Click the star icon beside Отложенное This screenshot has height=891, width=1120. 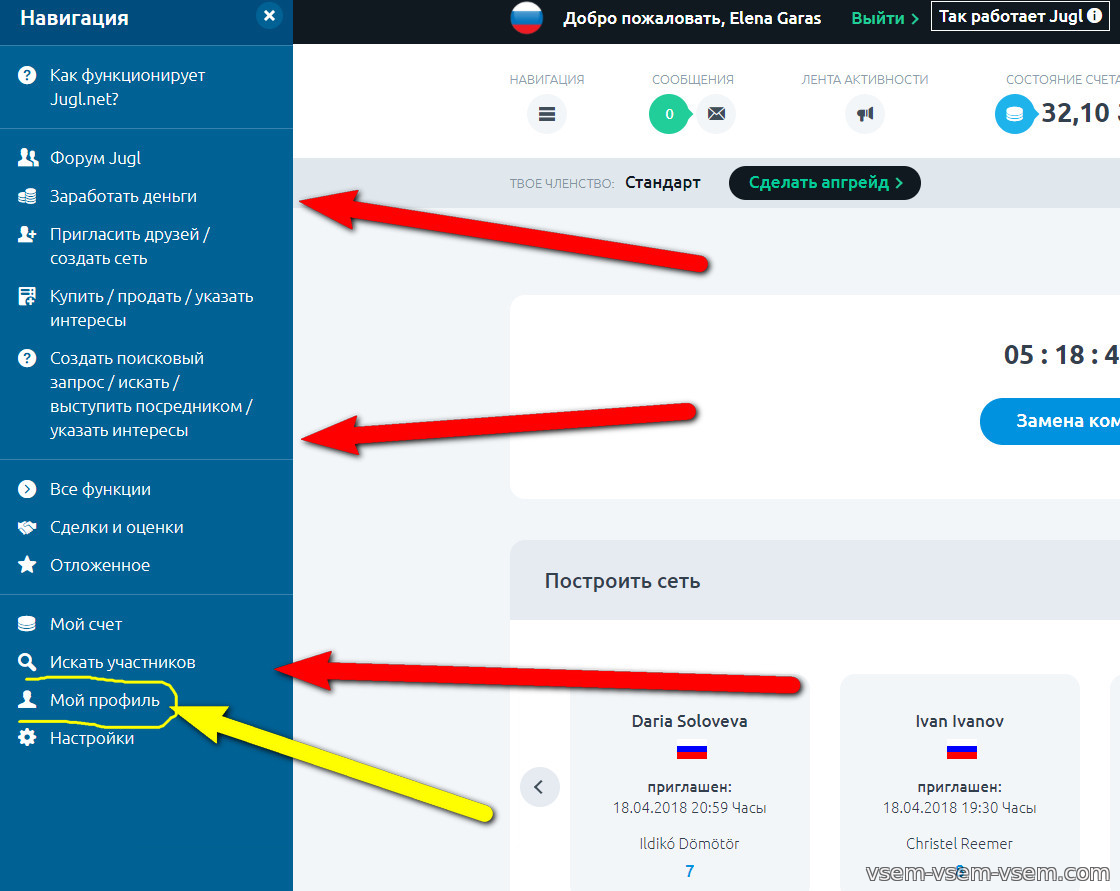[x=27, y=565]
